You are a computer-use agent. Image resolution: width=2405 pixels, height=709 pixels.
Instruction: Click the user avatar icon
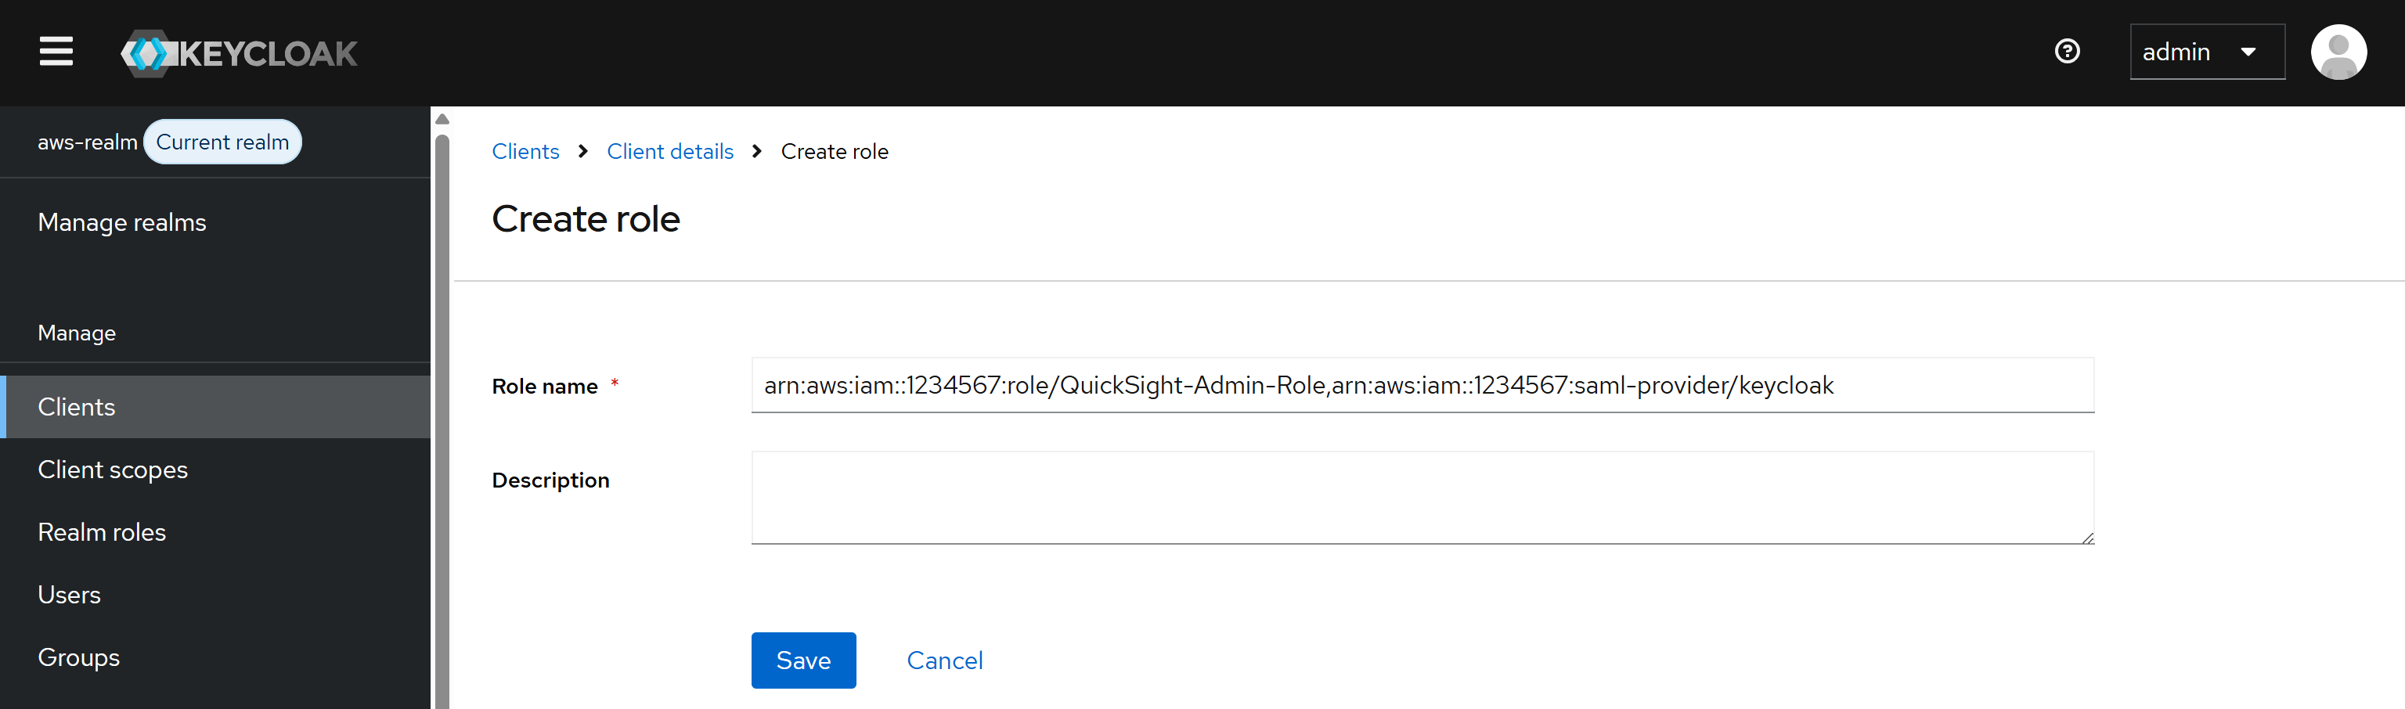click(2338, 52)
